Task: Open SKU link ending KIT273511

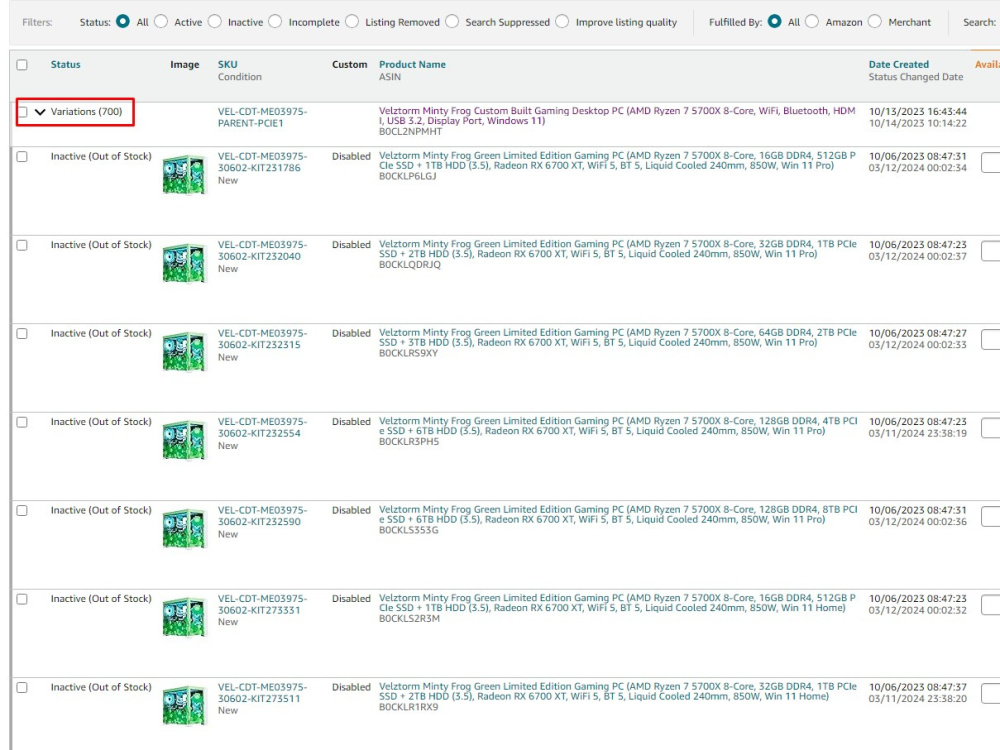Action: point(262,693)
